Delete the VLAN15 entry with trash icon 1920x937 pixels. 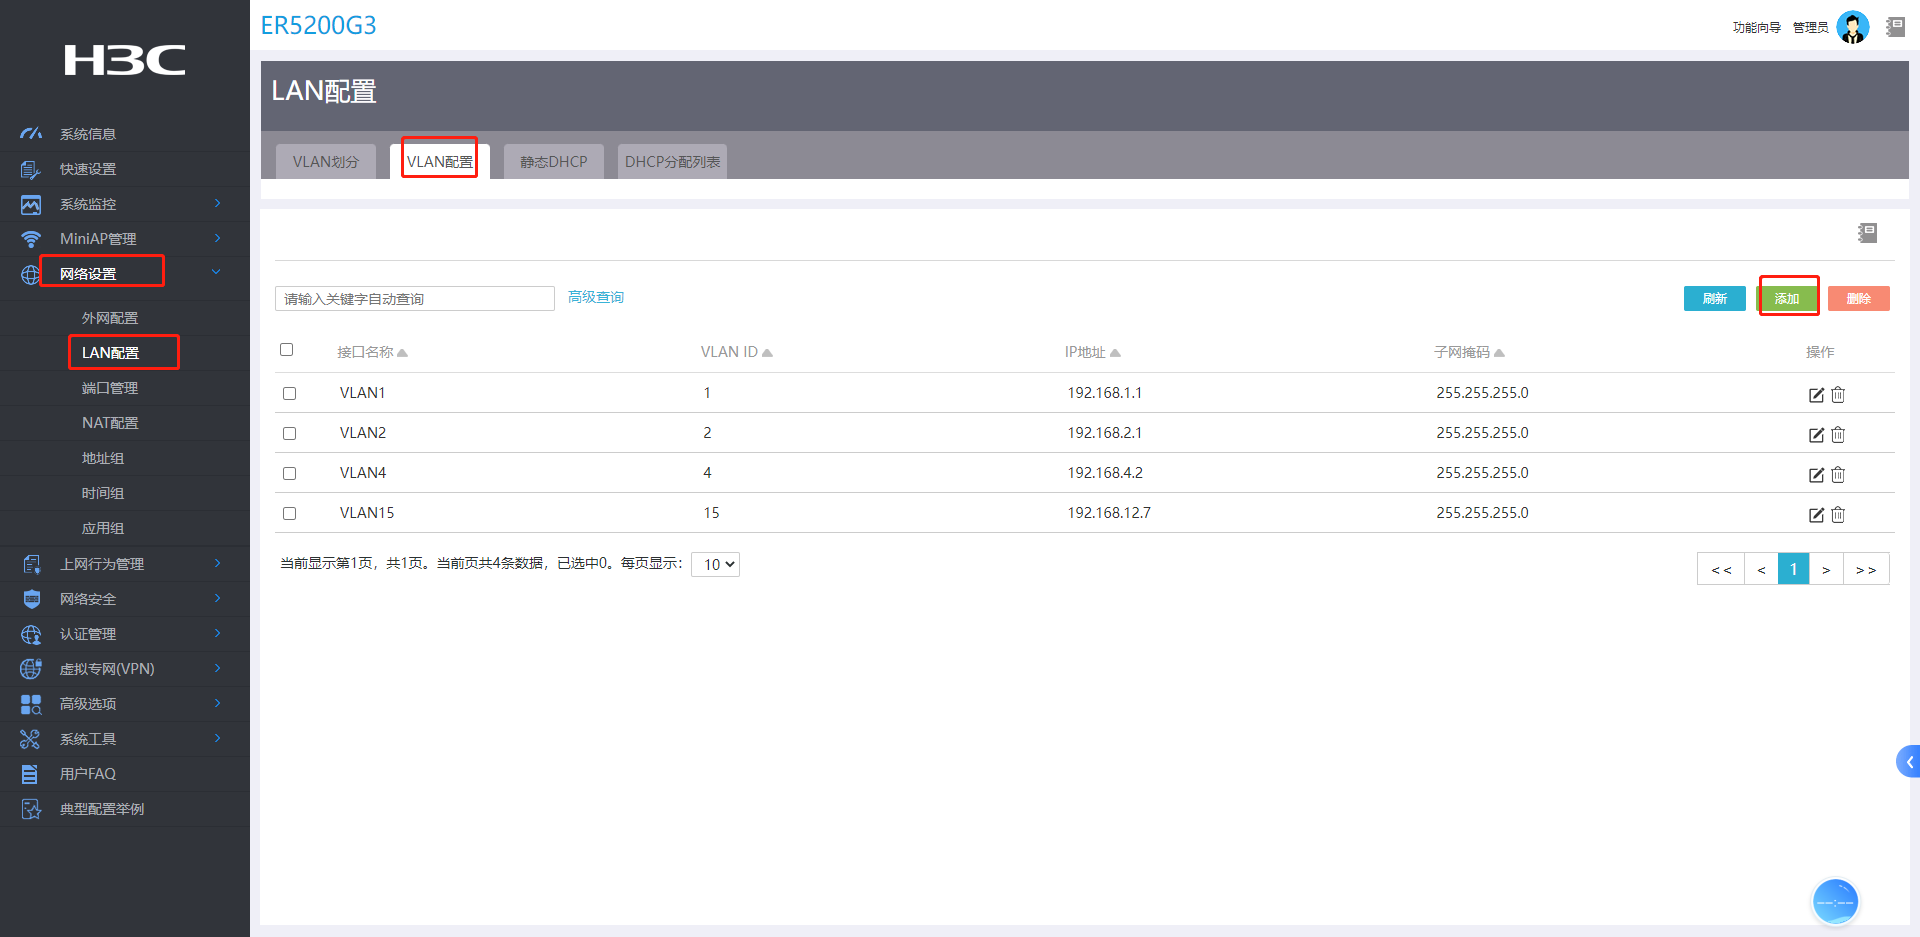[x=1838, y=514]
